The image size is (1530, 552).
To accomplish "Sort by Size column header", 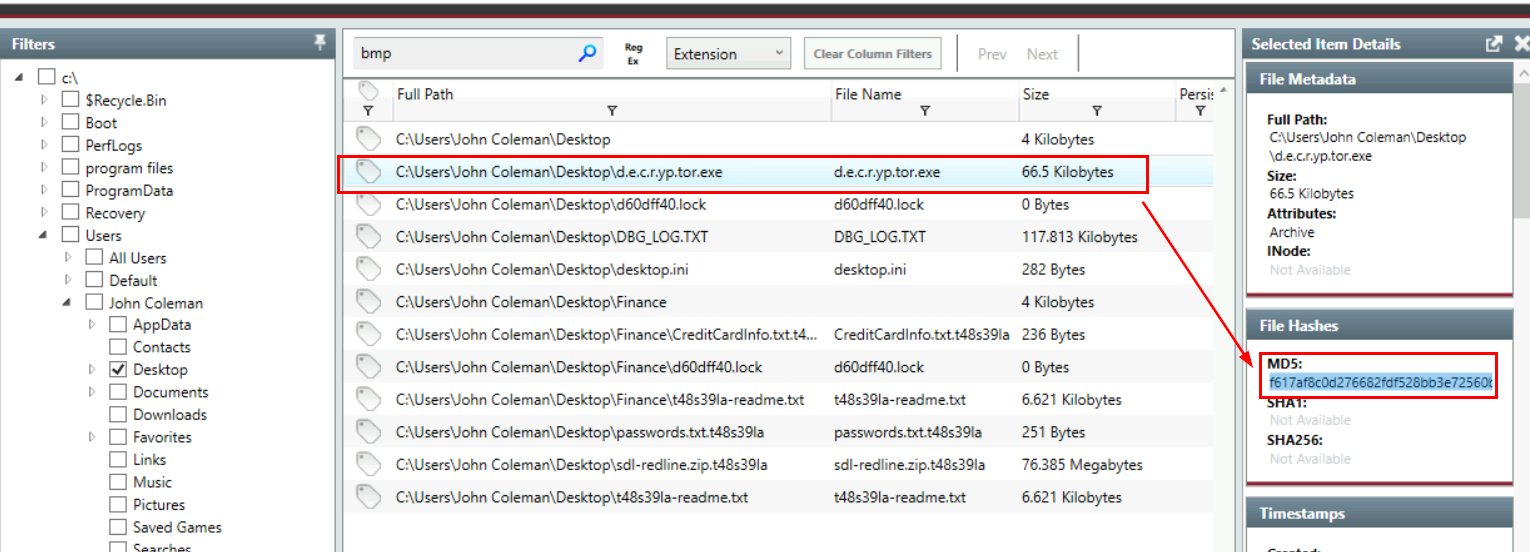I will [x=1035, y=94].
